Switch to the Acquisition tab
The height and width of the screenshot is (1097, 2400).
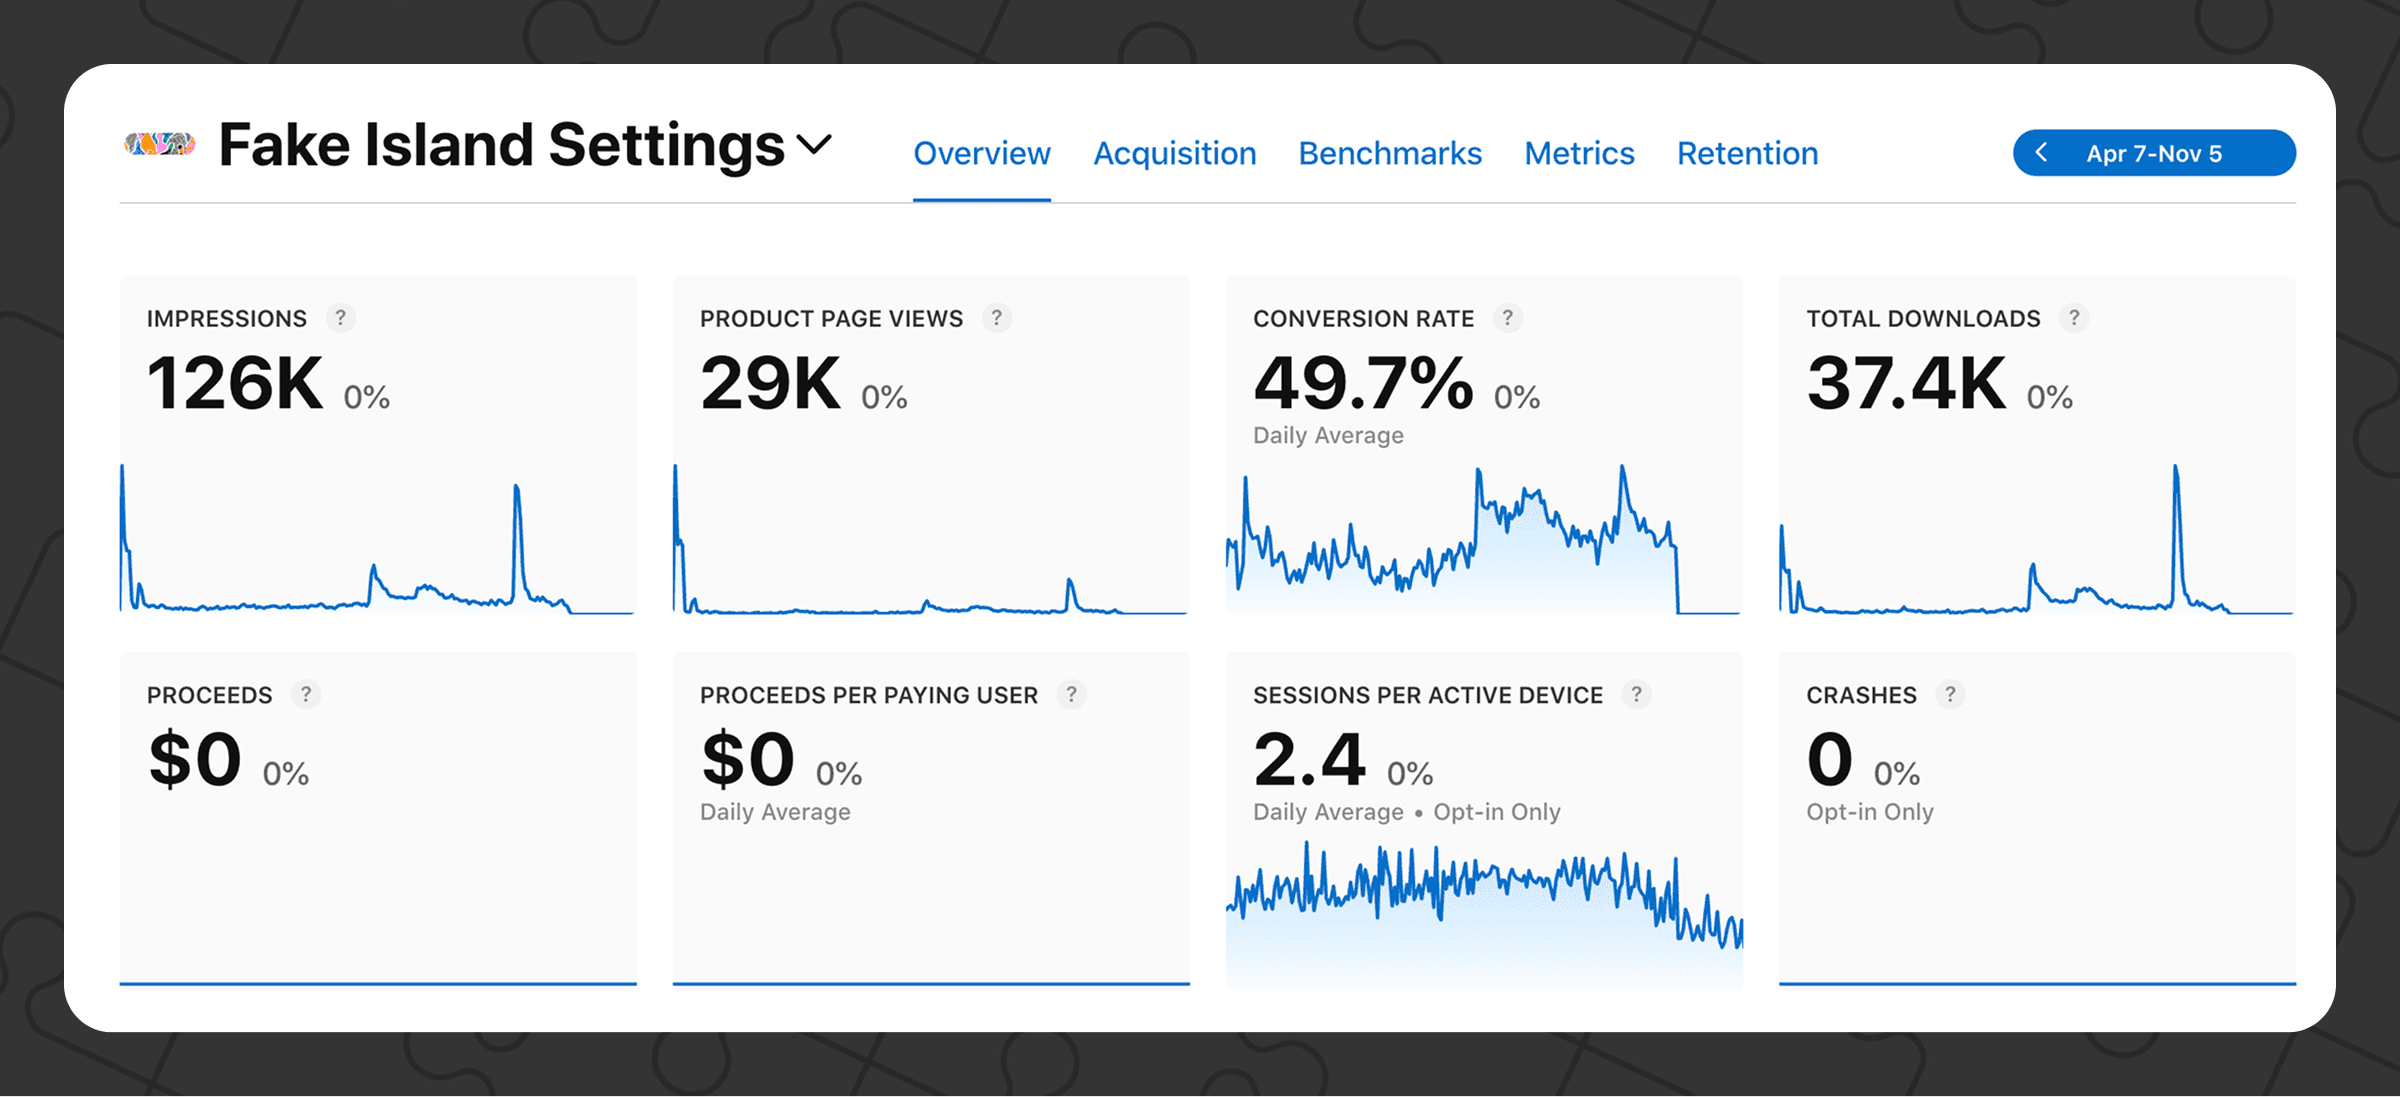(x=1175, y=153)
